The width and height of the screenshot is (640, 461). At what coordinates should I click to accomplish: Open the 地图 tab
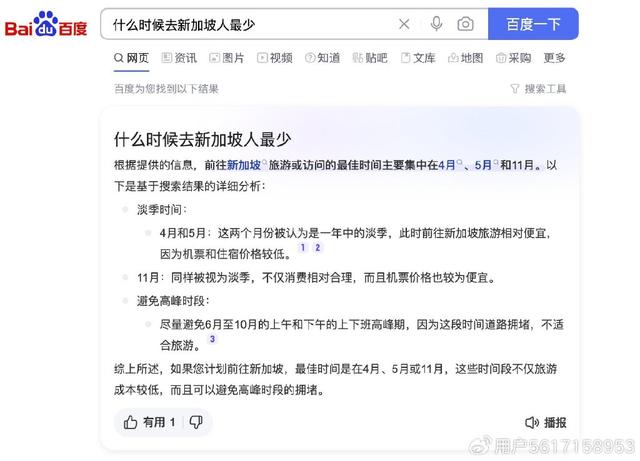466,58
